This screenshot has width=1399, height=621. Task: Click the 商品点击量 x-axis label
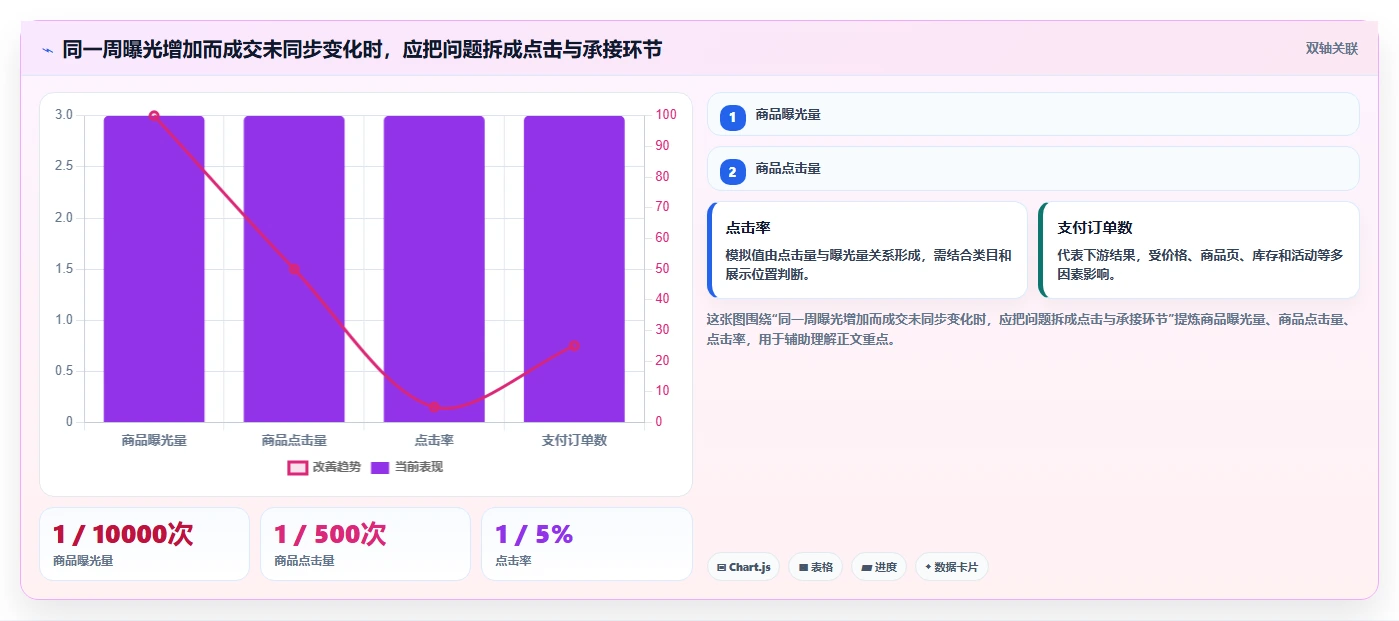[294, 440]
